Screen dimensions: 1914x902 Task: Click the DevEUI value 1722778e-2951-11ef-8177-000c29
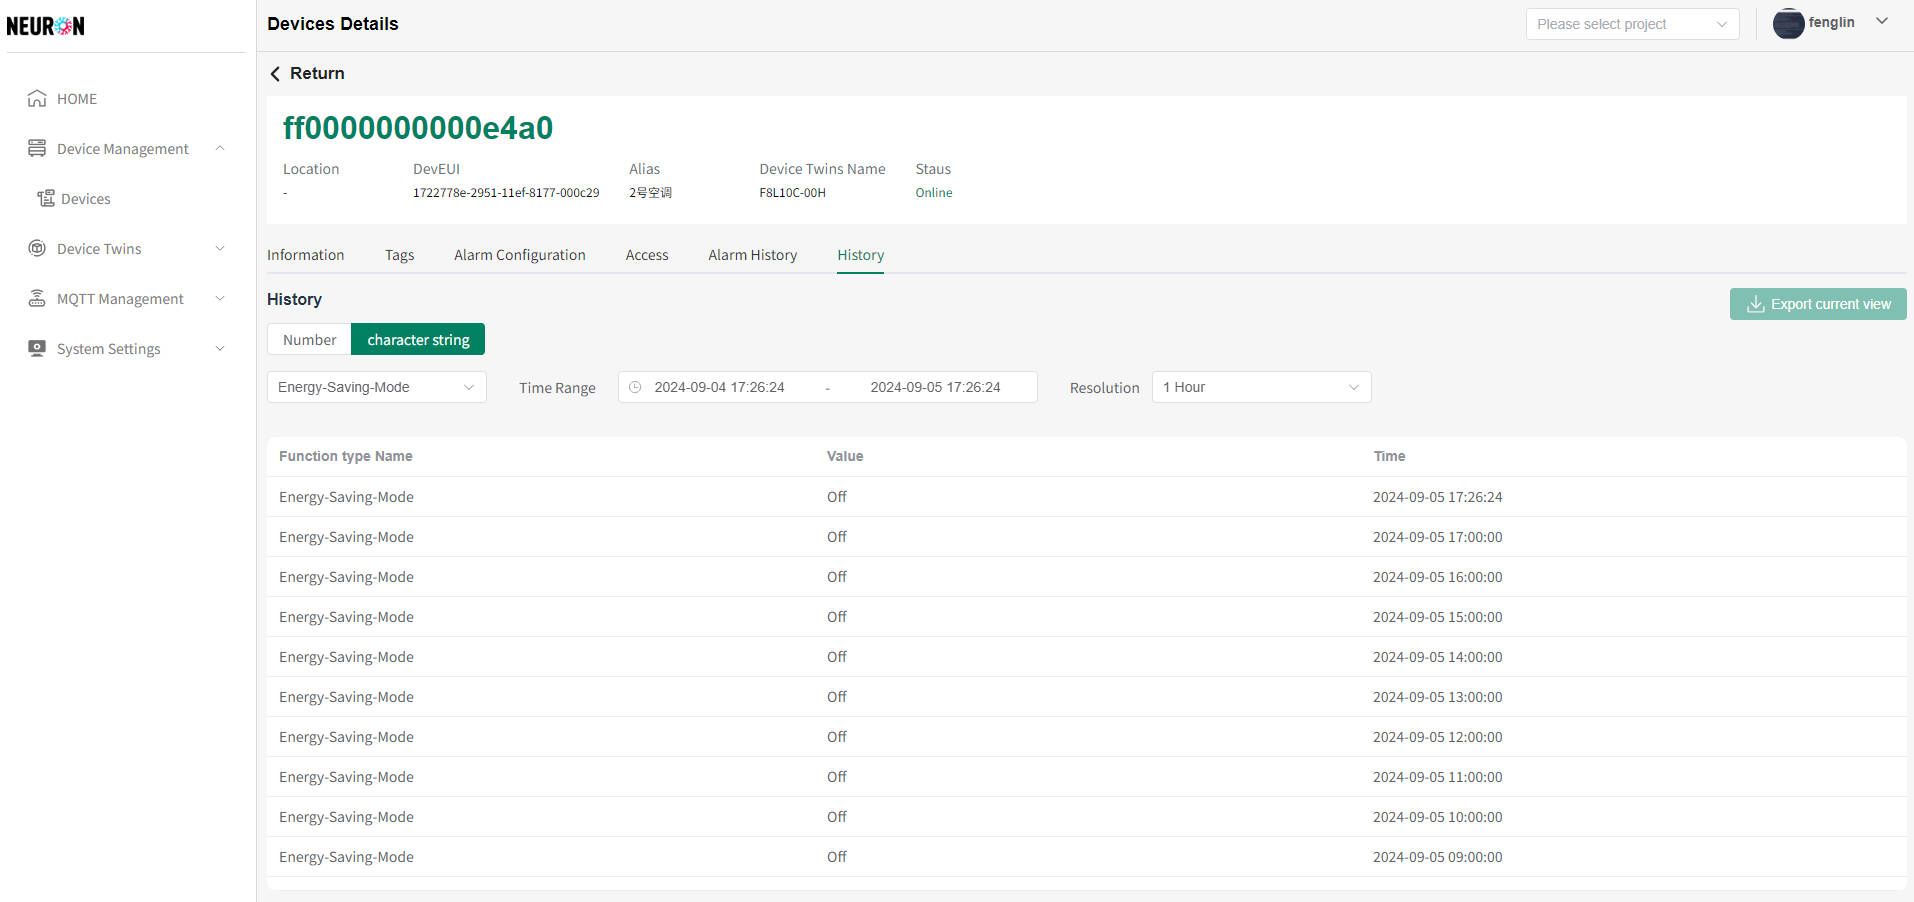pyautogui.click(x=506, y=193)
